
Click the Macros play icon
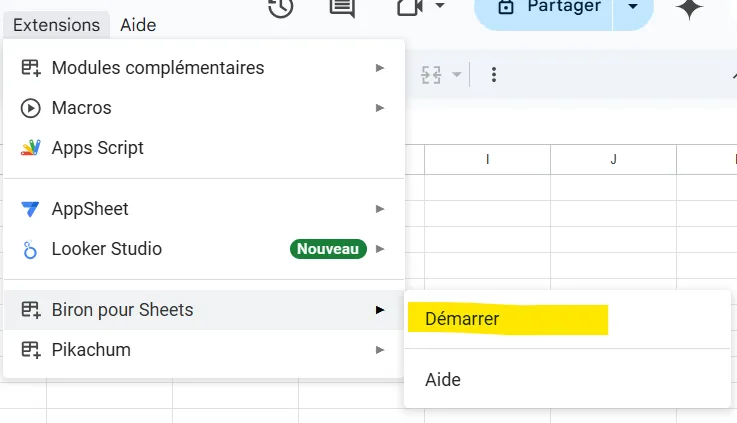click(31, 109)
